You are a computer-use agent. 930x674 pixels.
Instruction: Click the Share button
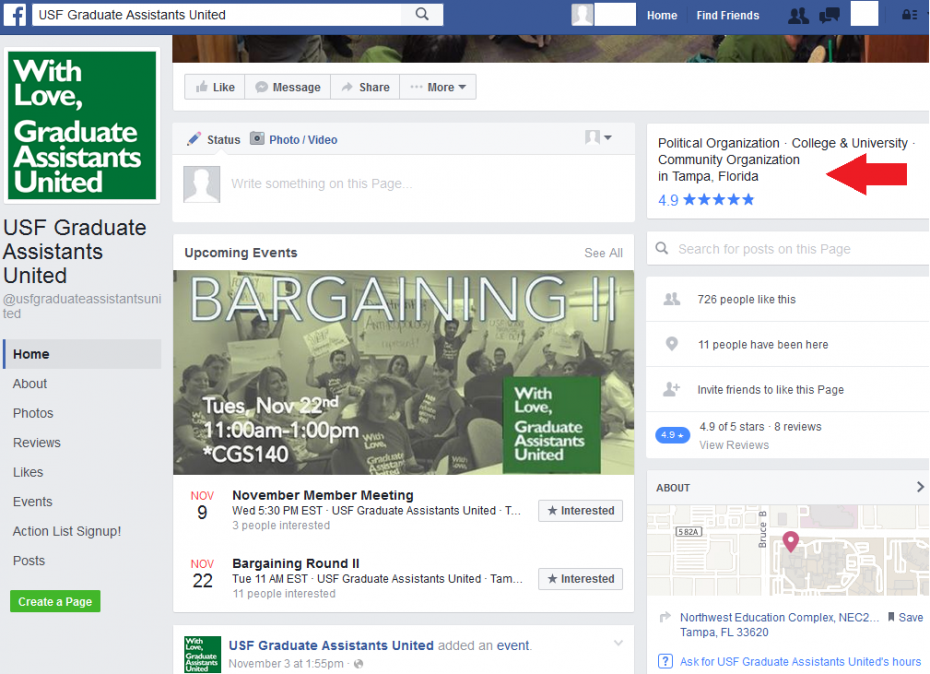click(x=366, y=87)
